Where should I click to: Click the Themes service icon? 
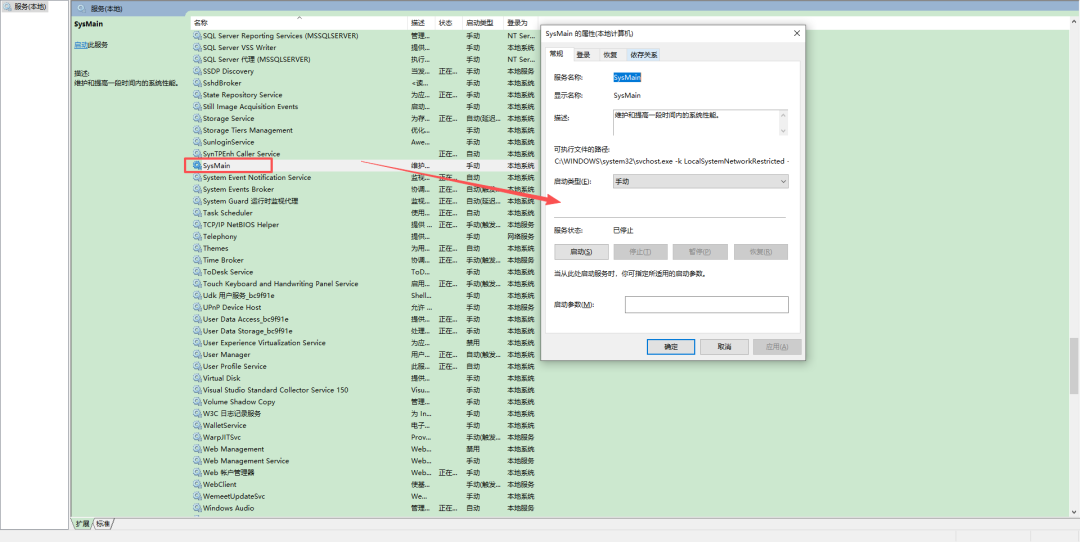point(197,248)
